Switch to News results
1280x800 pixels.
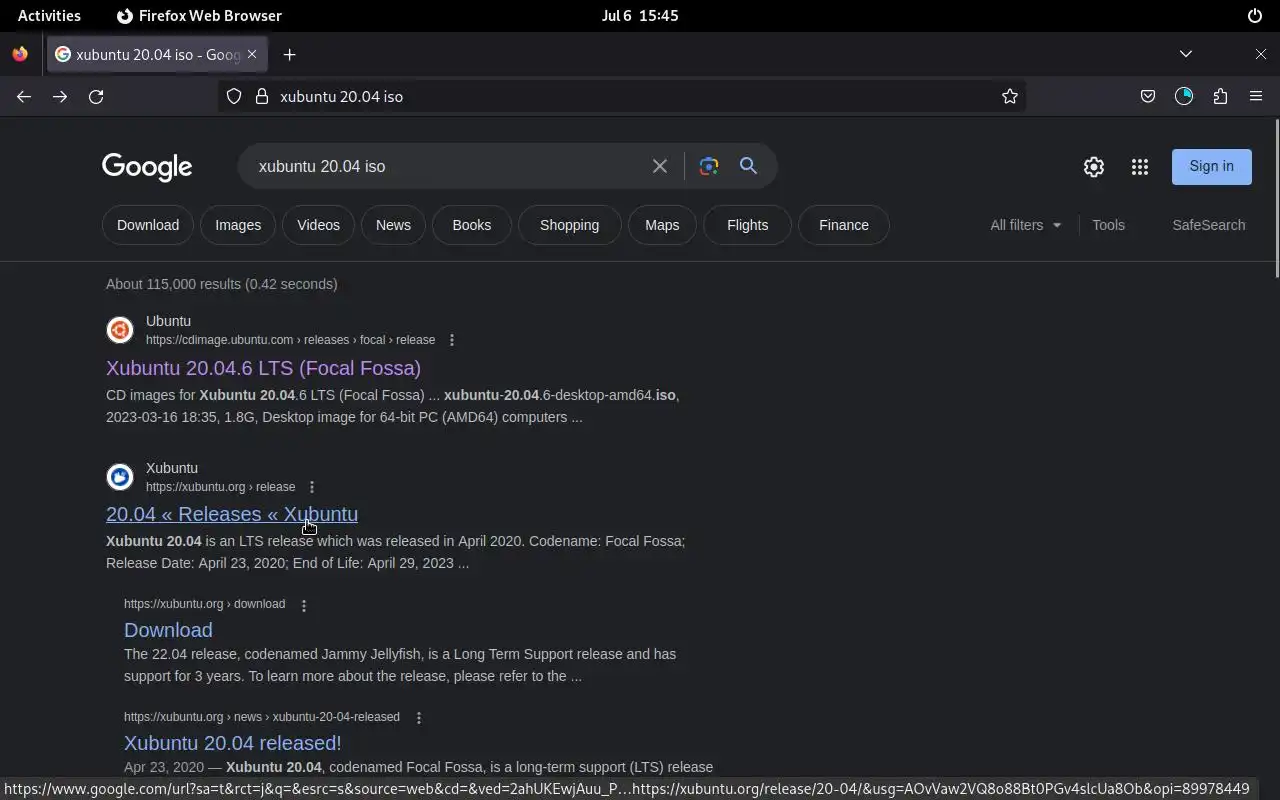point(393,225)
